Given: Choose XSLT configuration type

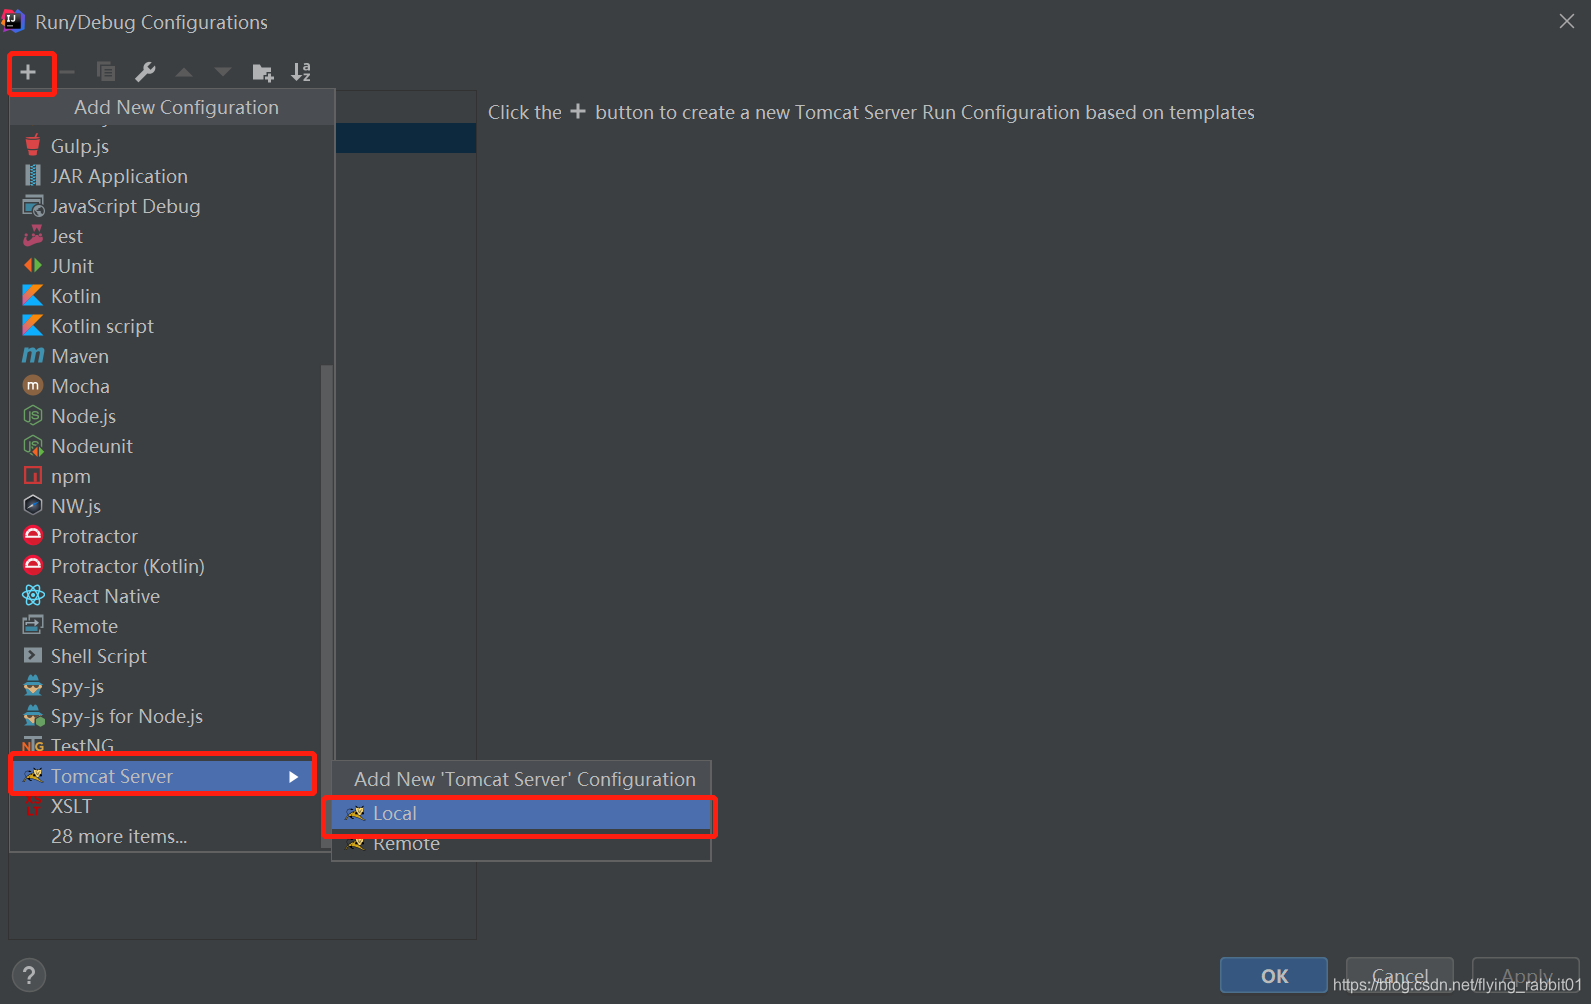Looking at the screenshot, I should 165,806.
